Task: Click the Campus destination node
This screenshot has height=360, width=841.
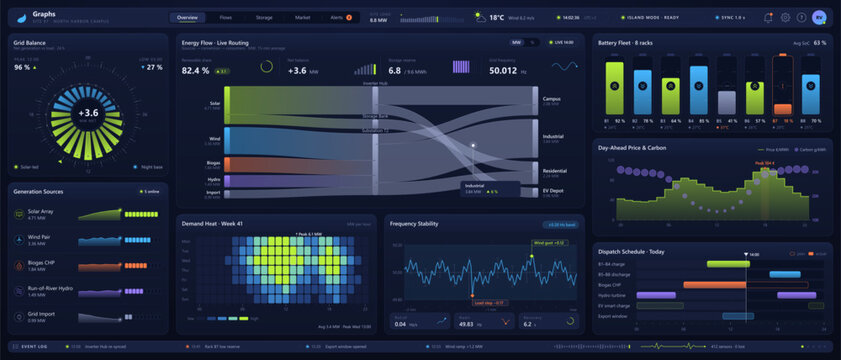Action: pos(535,100)
